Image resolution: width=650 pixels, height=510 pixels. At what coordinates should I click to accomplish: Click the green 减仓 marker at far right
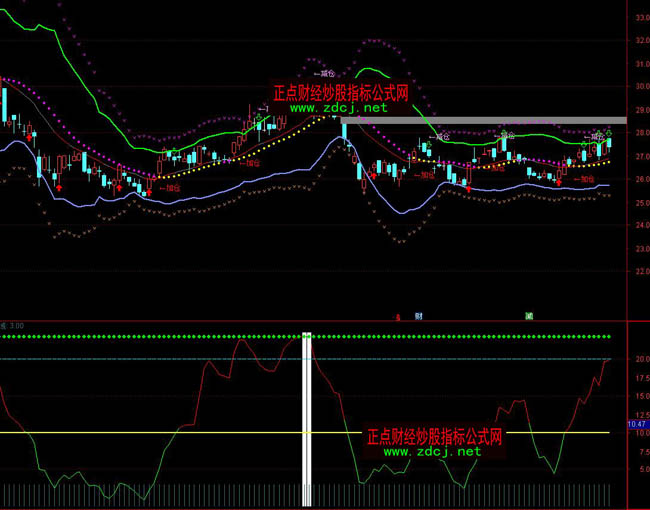610,132
